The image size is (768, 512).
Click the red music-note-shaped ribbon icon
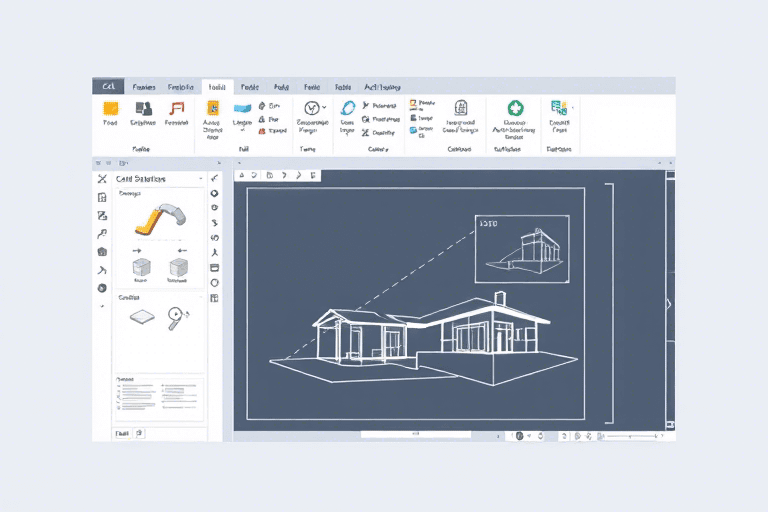[x=177, y=108]
